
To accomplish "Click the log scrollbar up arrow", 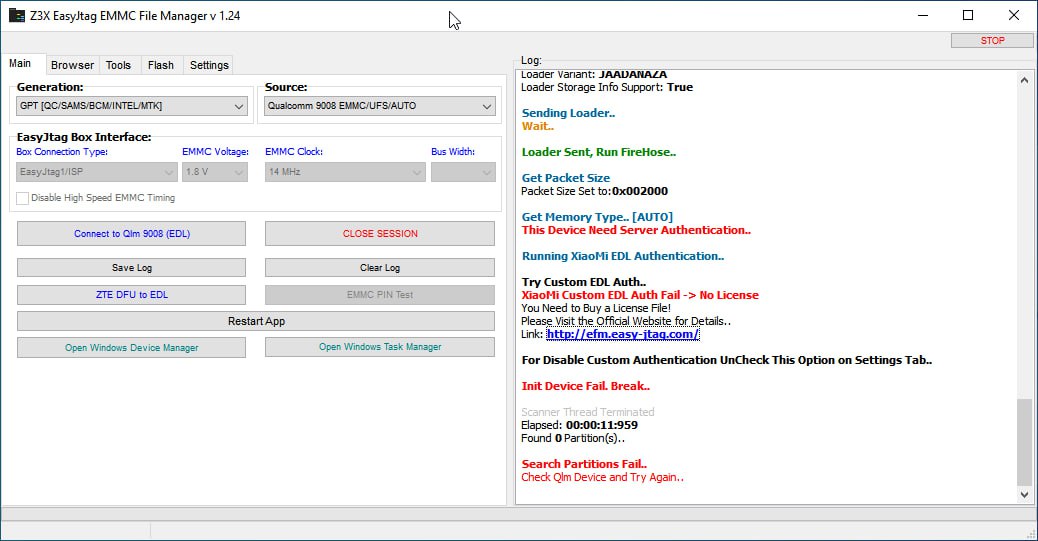I will (x=1024, y=80).
